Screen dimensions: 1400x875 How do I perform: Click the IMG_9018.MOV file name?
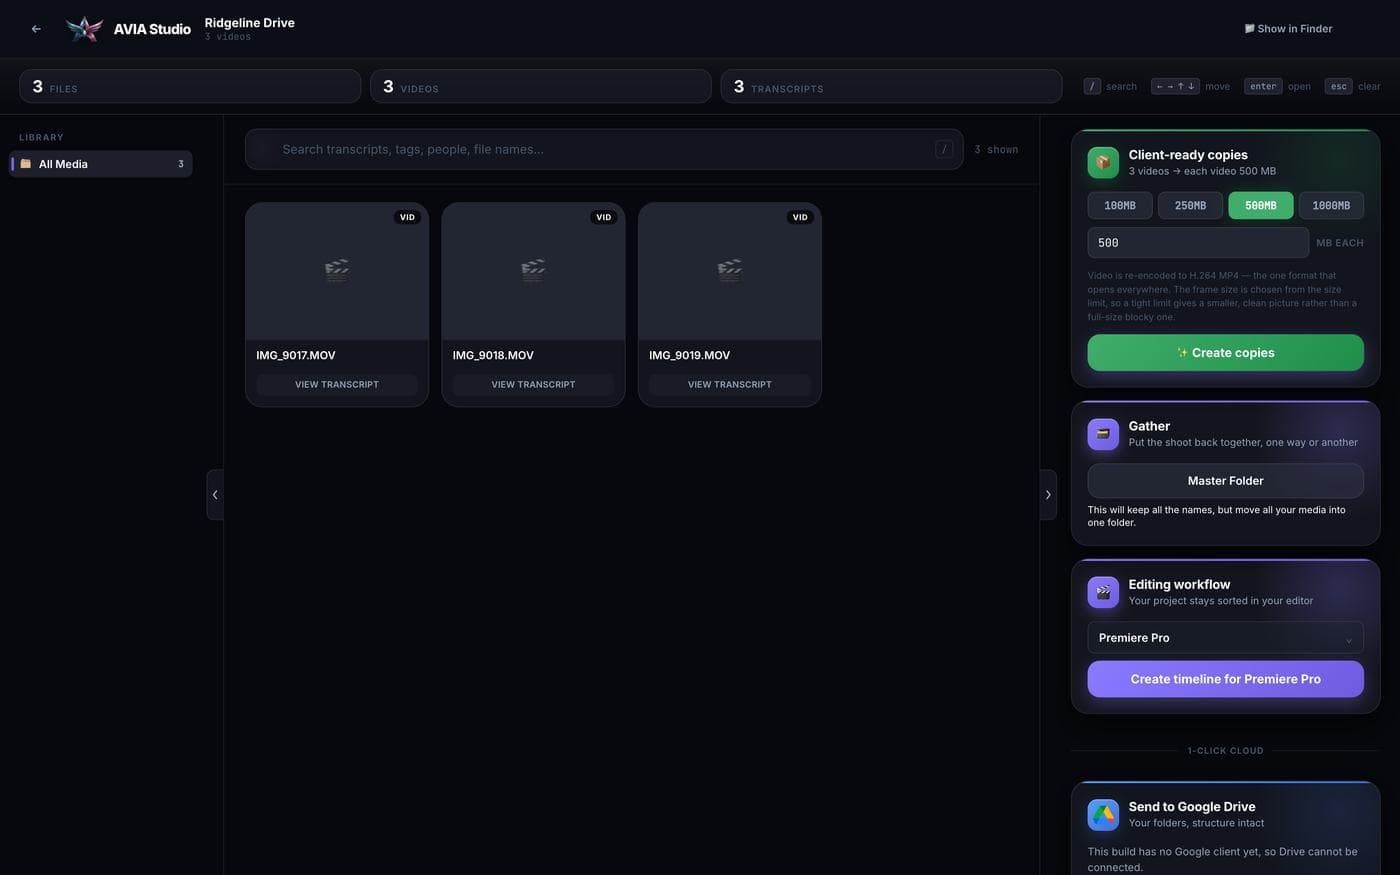tap(493, 355)
